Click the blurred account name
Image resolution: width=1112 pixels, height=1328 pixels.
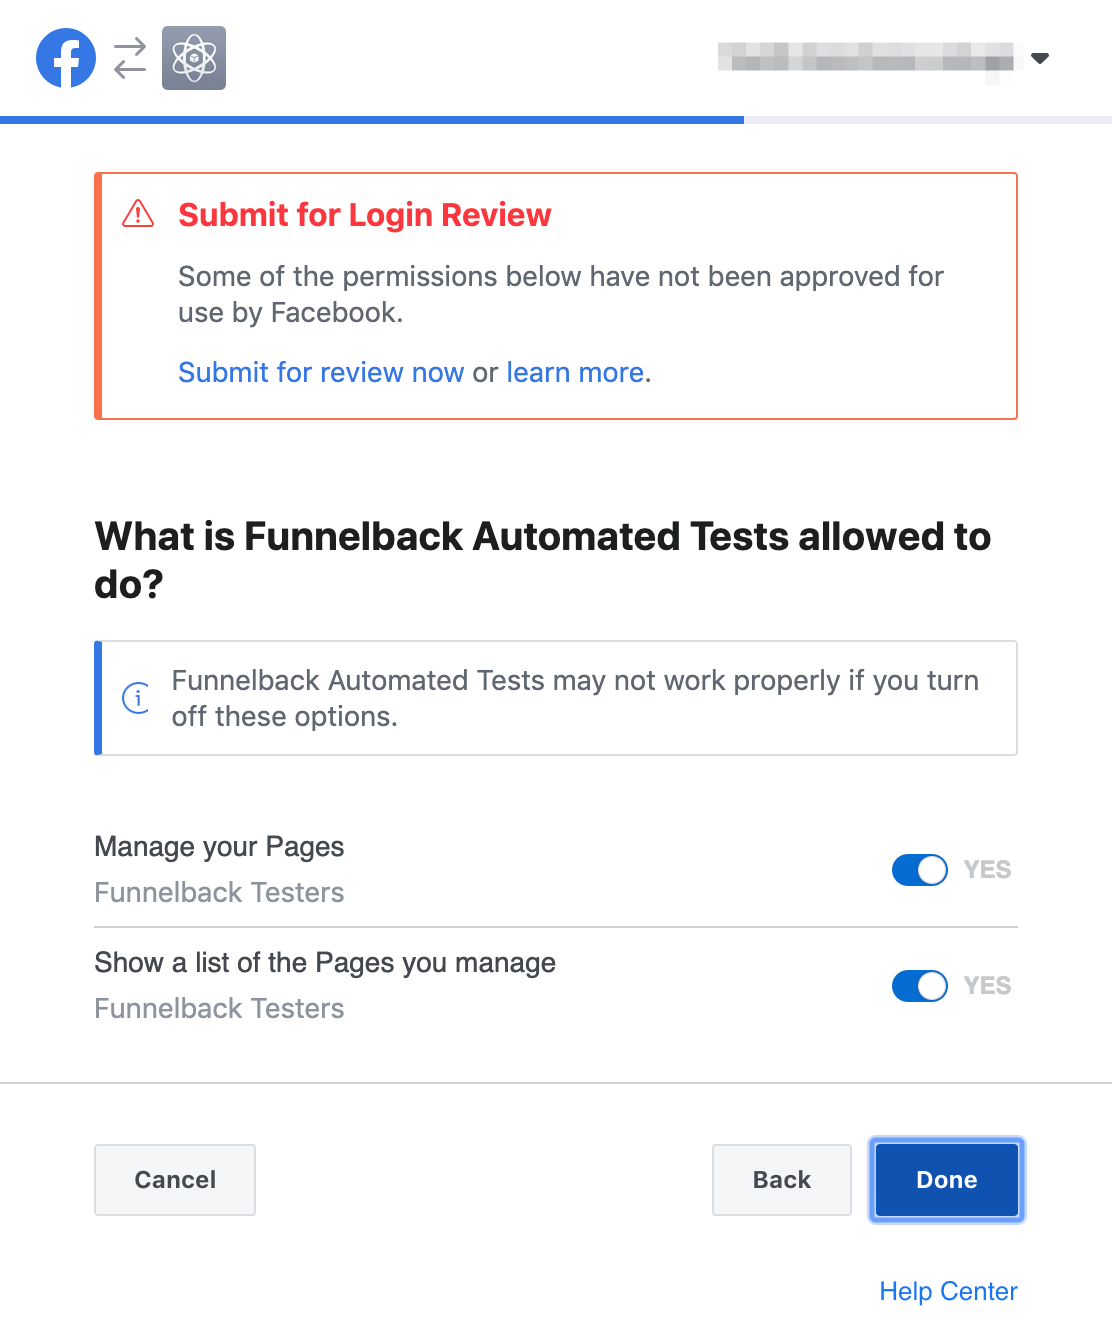point(865,58)
